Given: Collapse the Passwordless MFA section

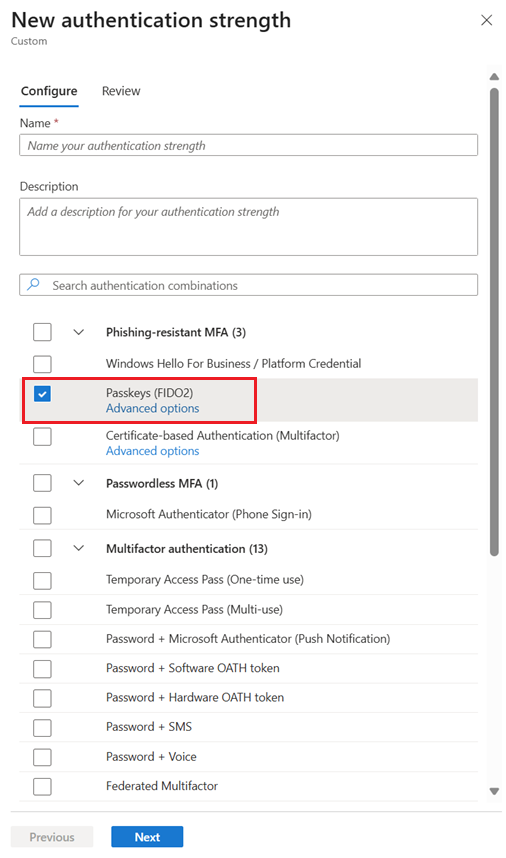Looking at the screenshot, I should [x=79, y=483].
